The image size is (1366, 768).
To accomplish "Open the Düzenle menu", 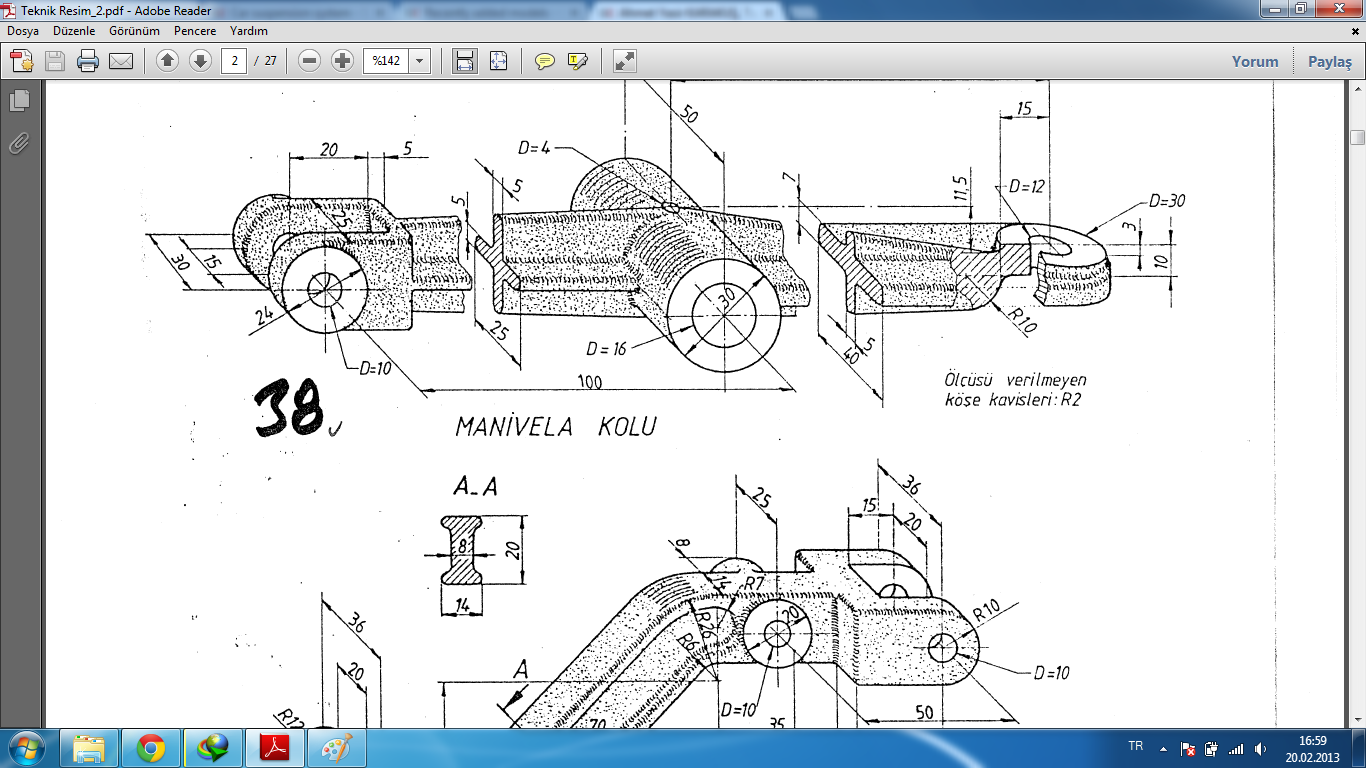I will click(x=74, y=31).
